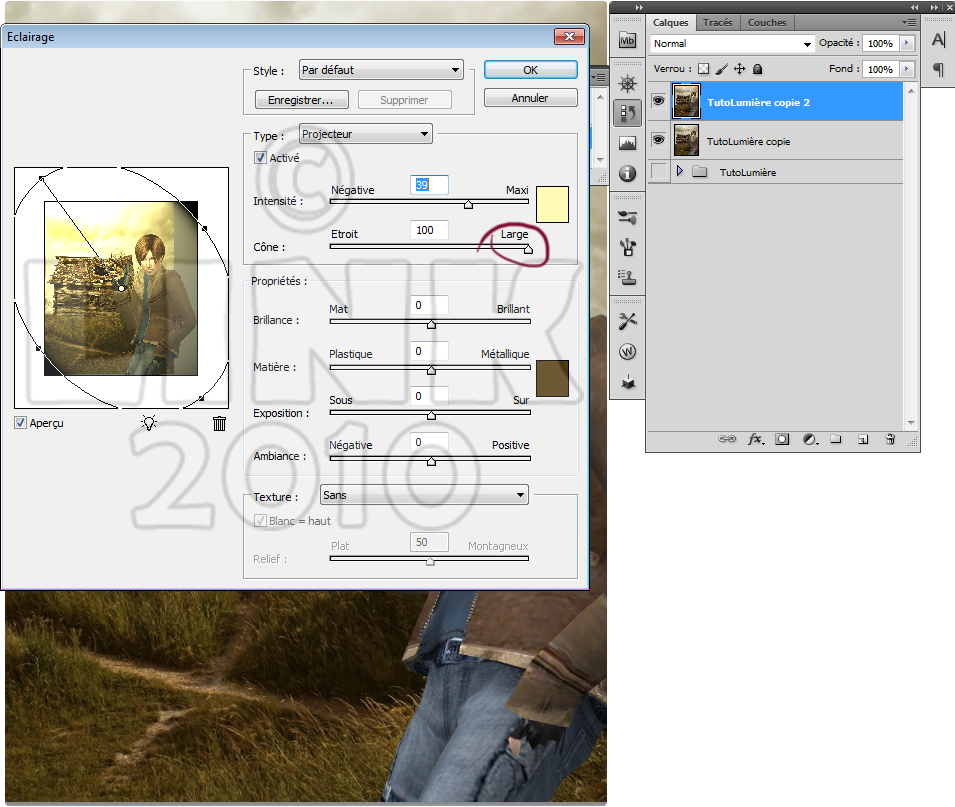955x807 pixels.
Task: Click the delete layer trash icon
Action: pyautogui.click(x=889, y=439)
